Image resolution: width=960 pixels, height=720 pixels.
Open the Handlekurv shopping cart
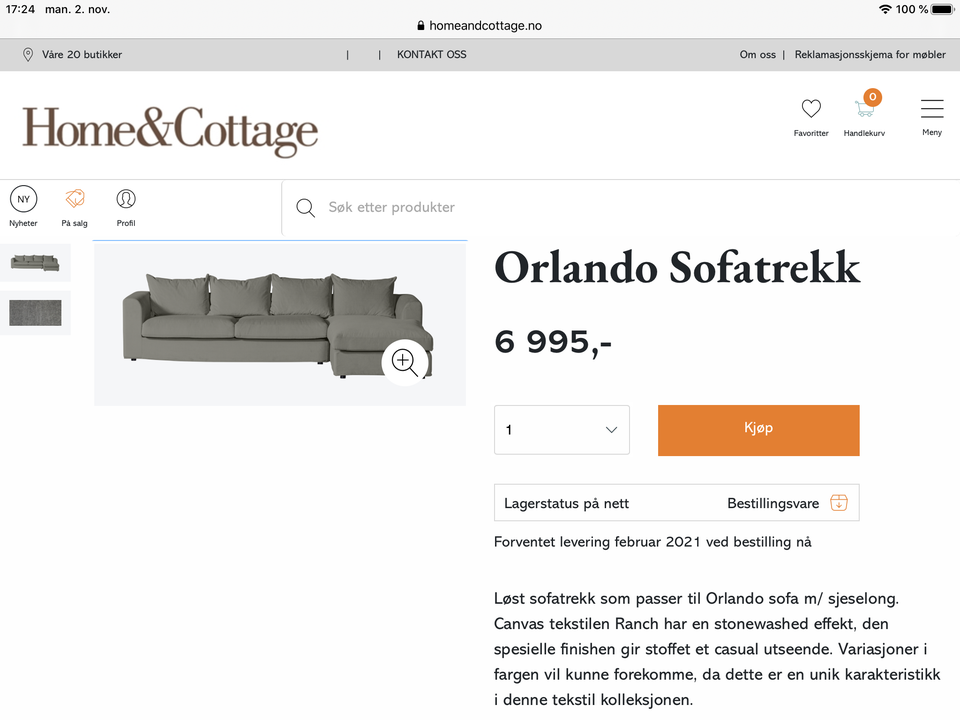863,110
